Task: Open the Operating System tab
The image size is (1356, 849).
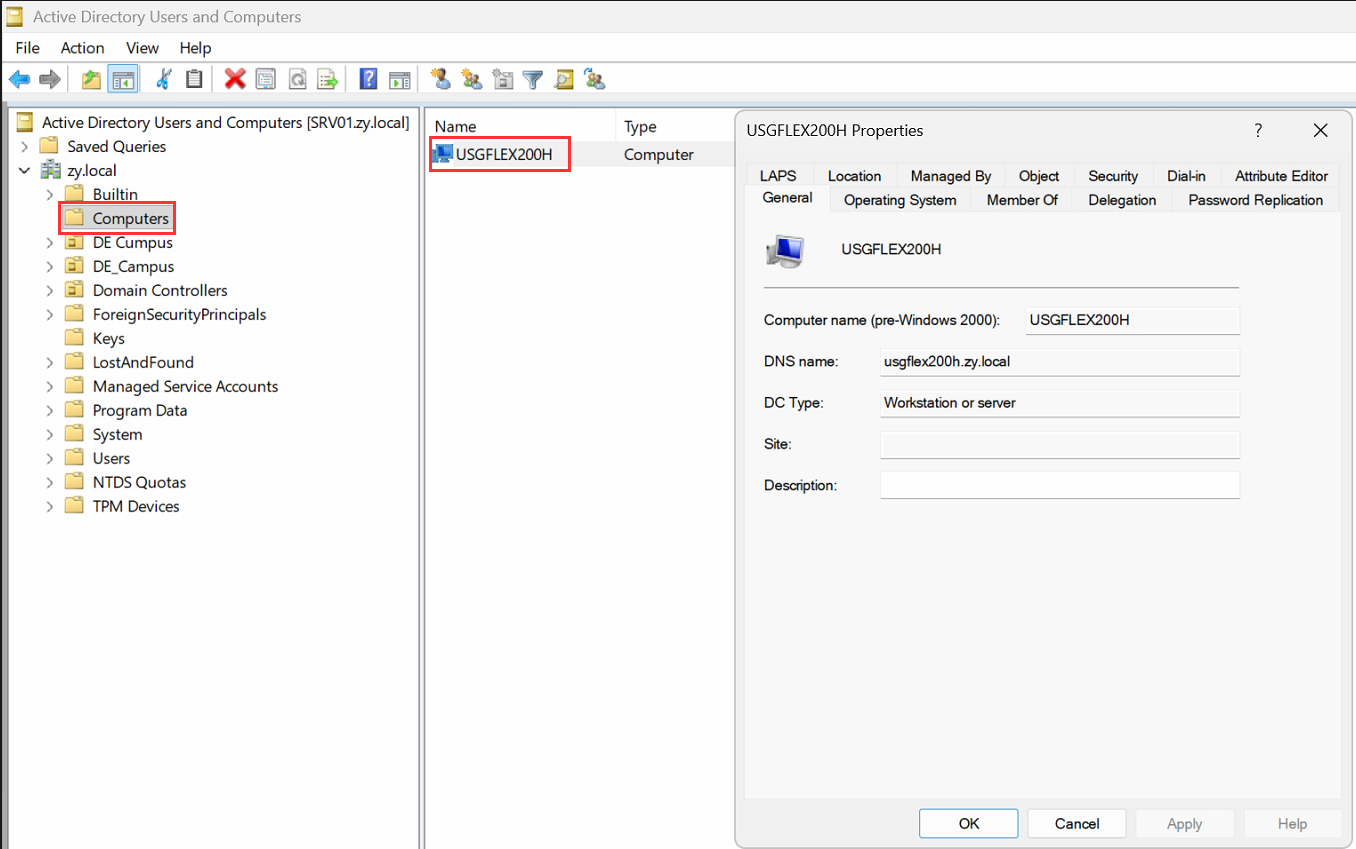Action: click(x=900, y=200)
